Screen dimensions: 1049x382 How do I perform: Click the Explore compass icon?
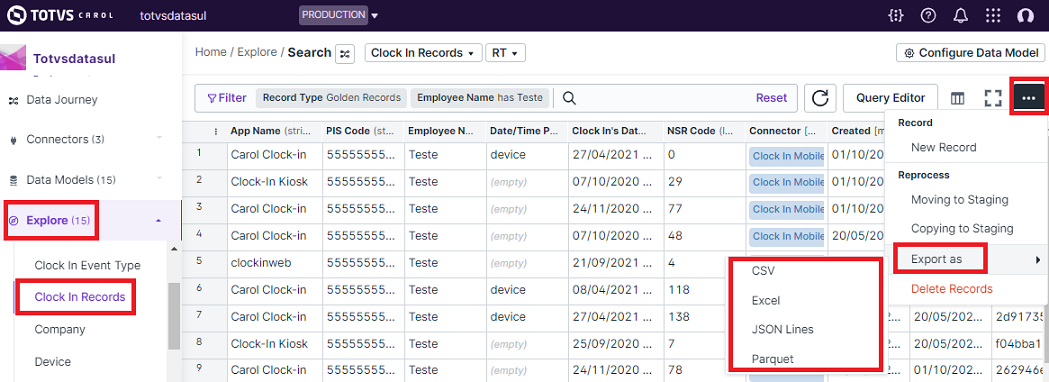(13, 220)
